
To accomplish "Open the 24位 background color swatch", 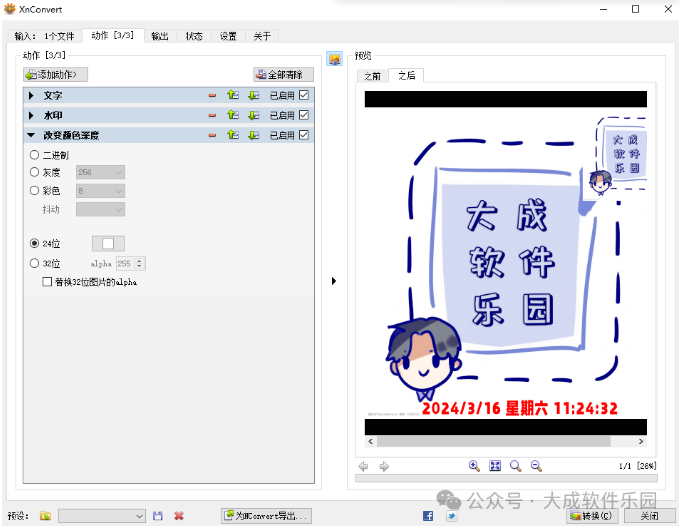I will pos(108,244).
